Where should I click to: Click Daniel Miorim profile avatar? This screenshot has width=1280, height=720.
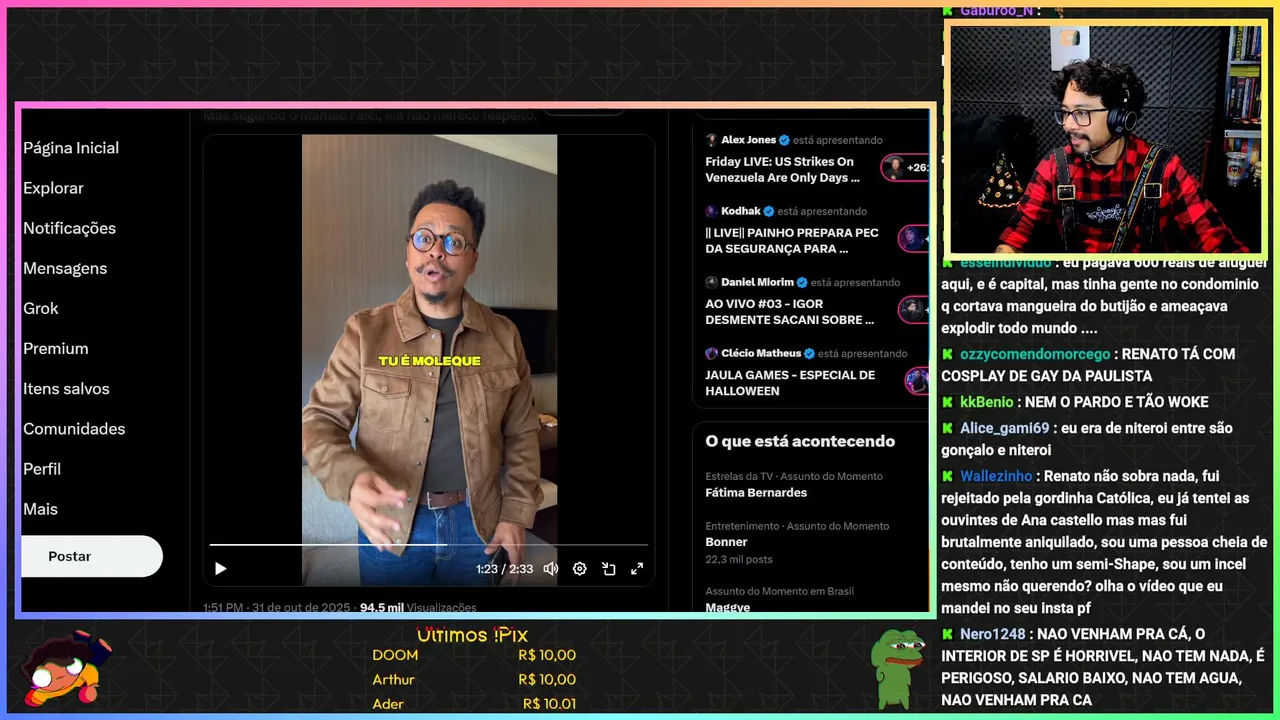[711, 282]
